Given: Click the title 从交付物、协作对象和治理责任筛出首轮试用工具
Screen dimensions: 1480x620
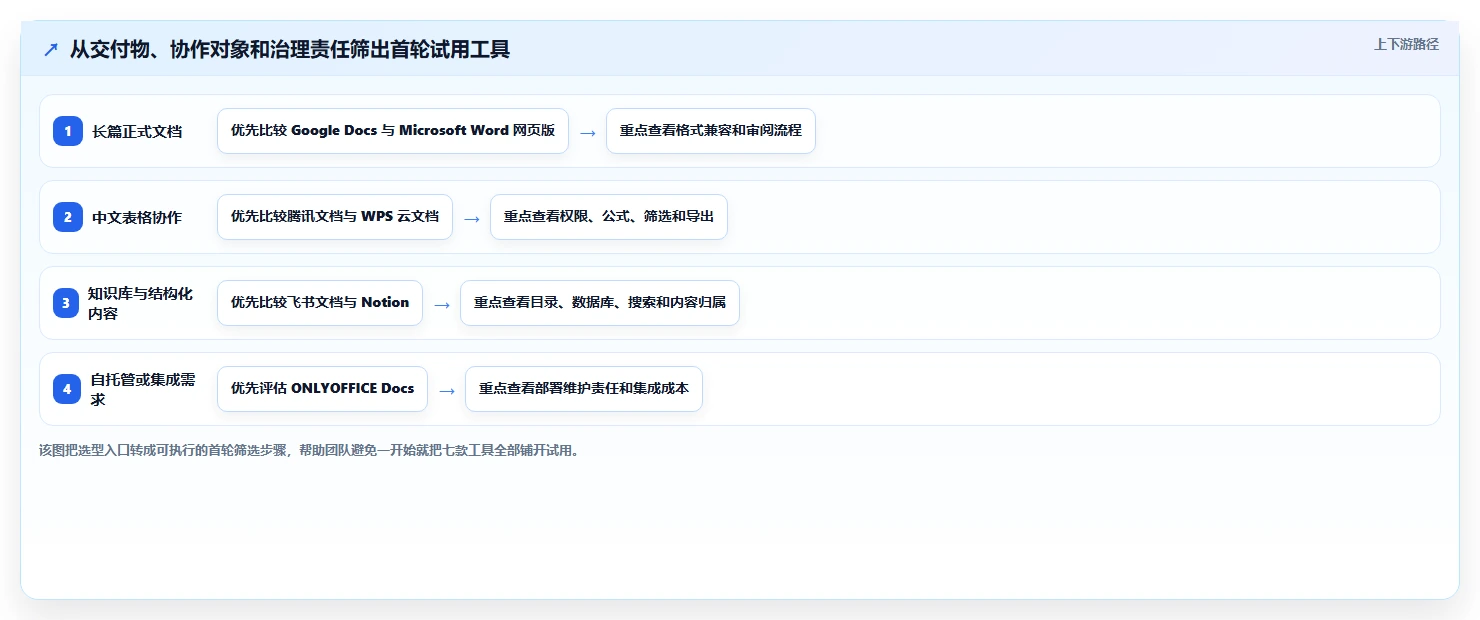Looking at the screenshot, I should pos(290,49).
